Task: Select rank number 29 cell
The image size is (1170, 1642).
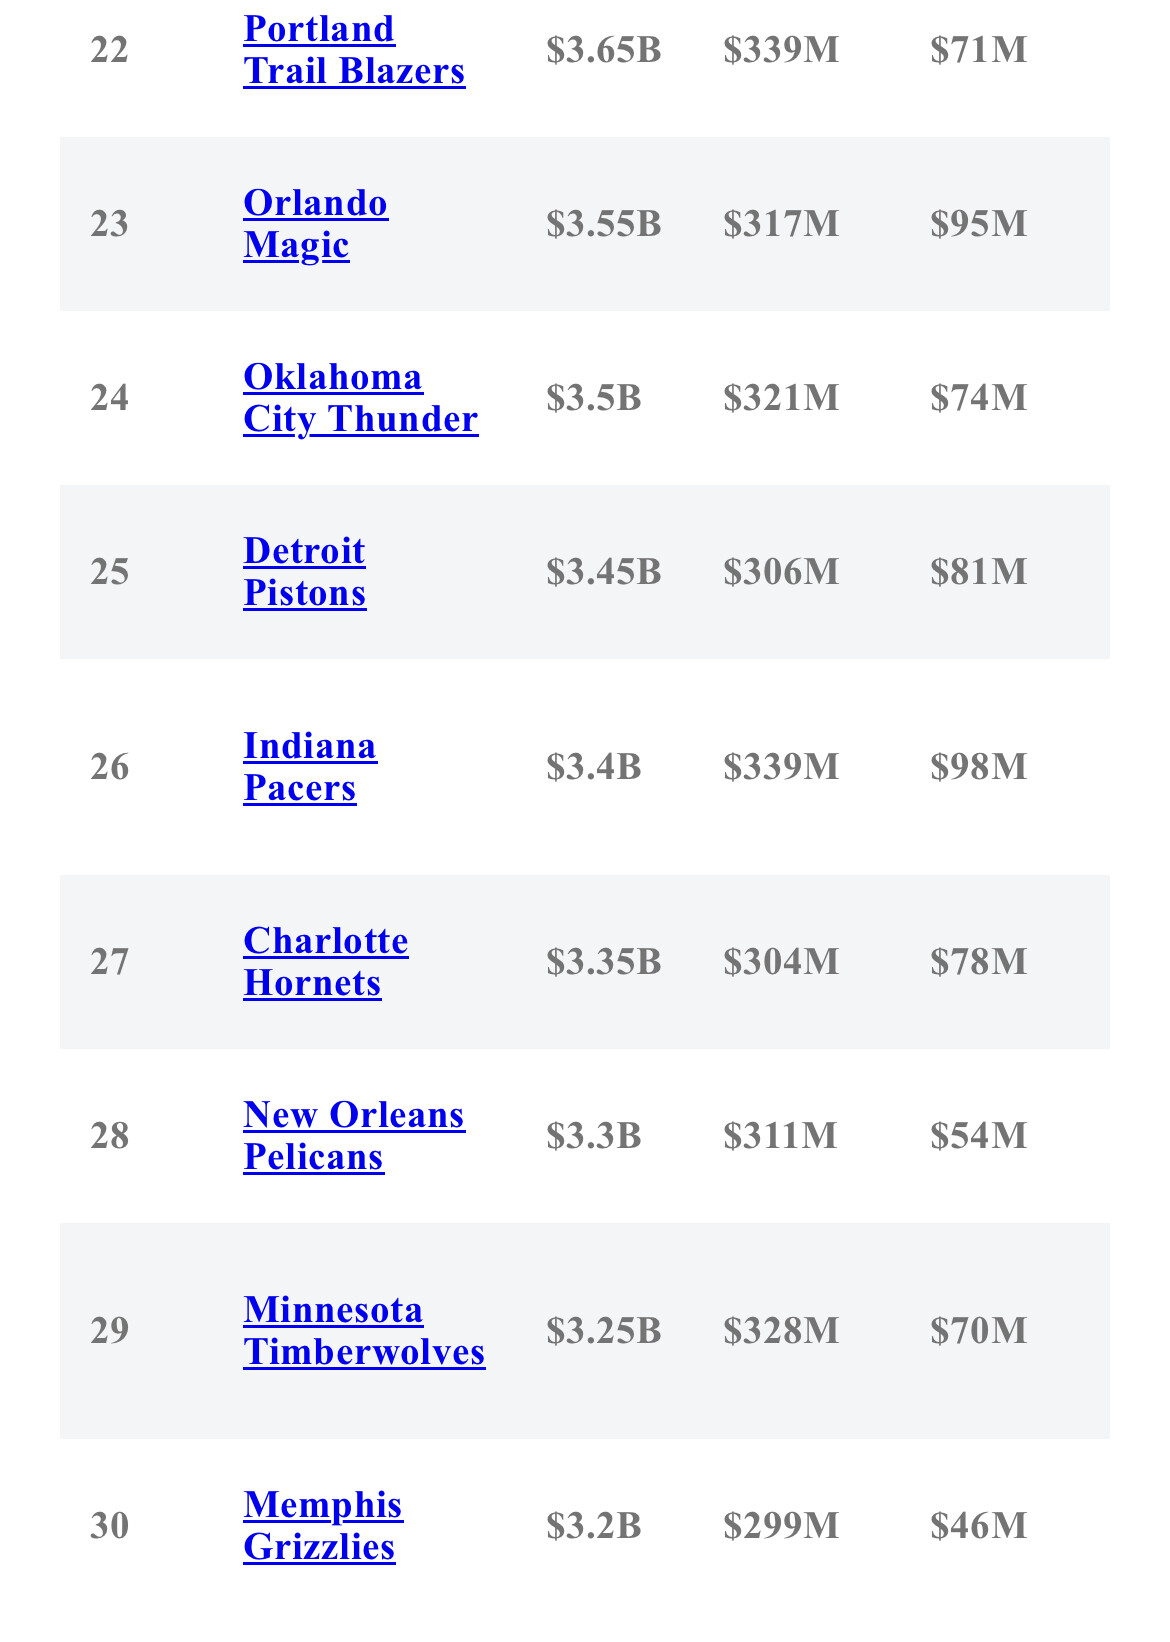Action: click(x=110, y=1331)
